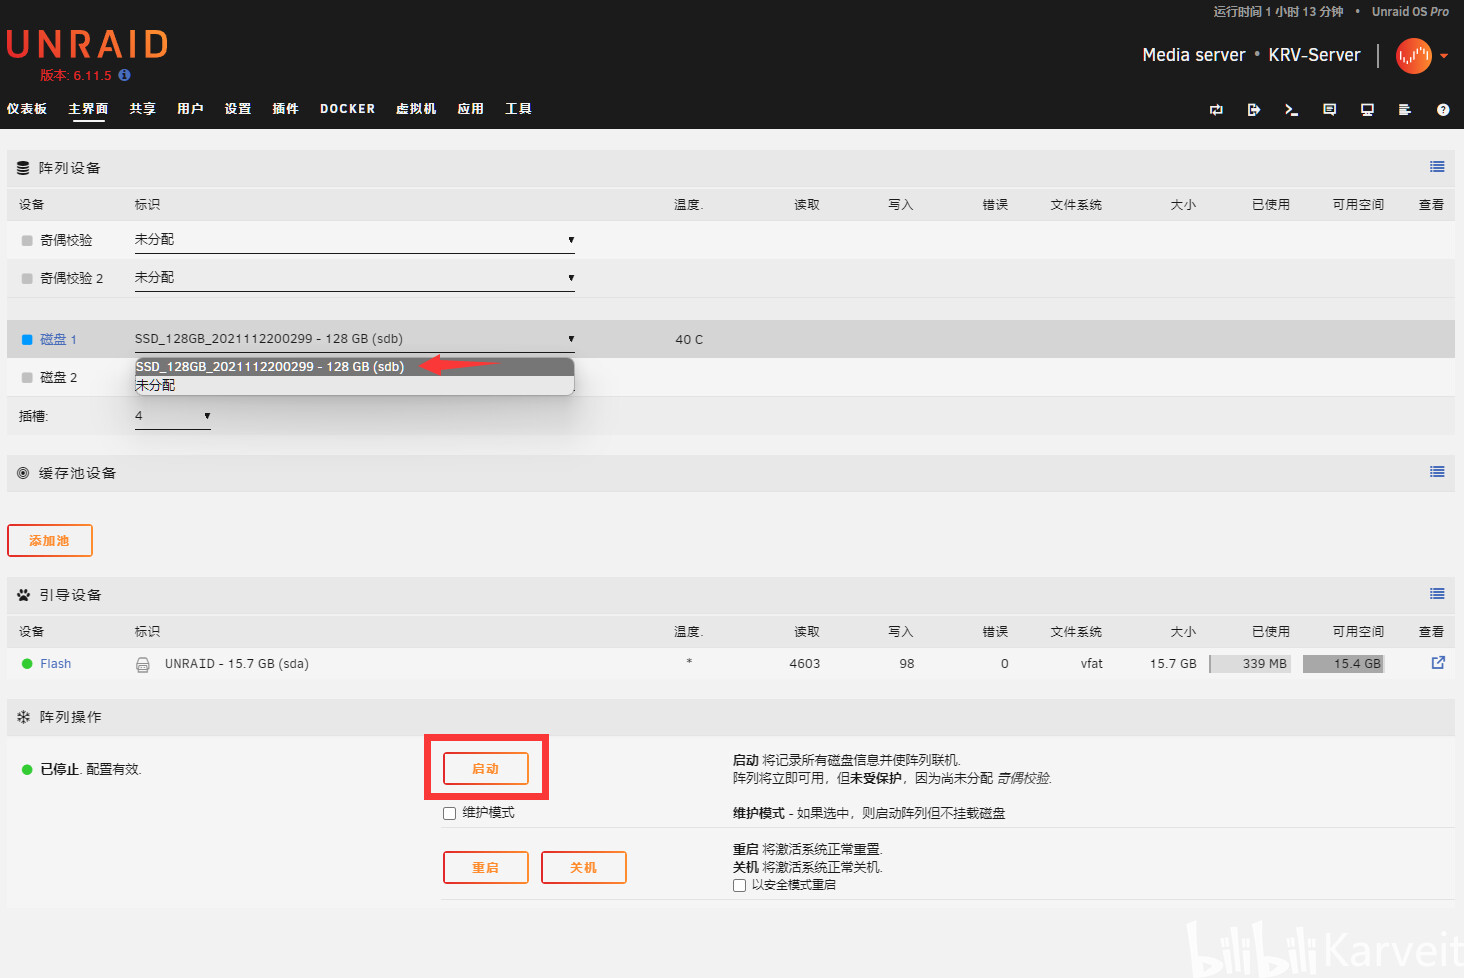Choose SSD_128GB (sdb) in the dropdown list

tap(355, 367)
